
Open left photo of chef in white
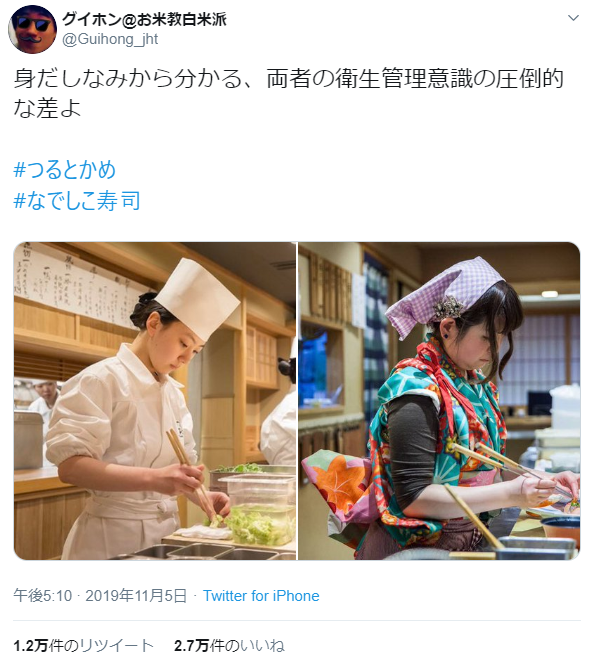(x=155, y=401)
